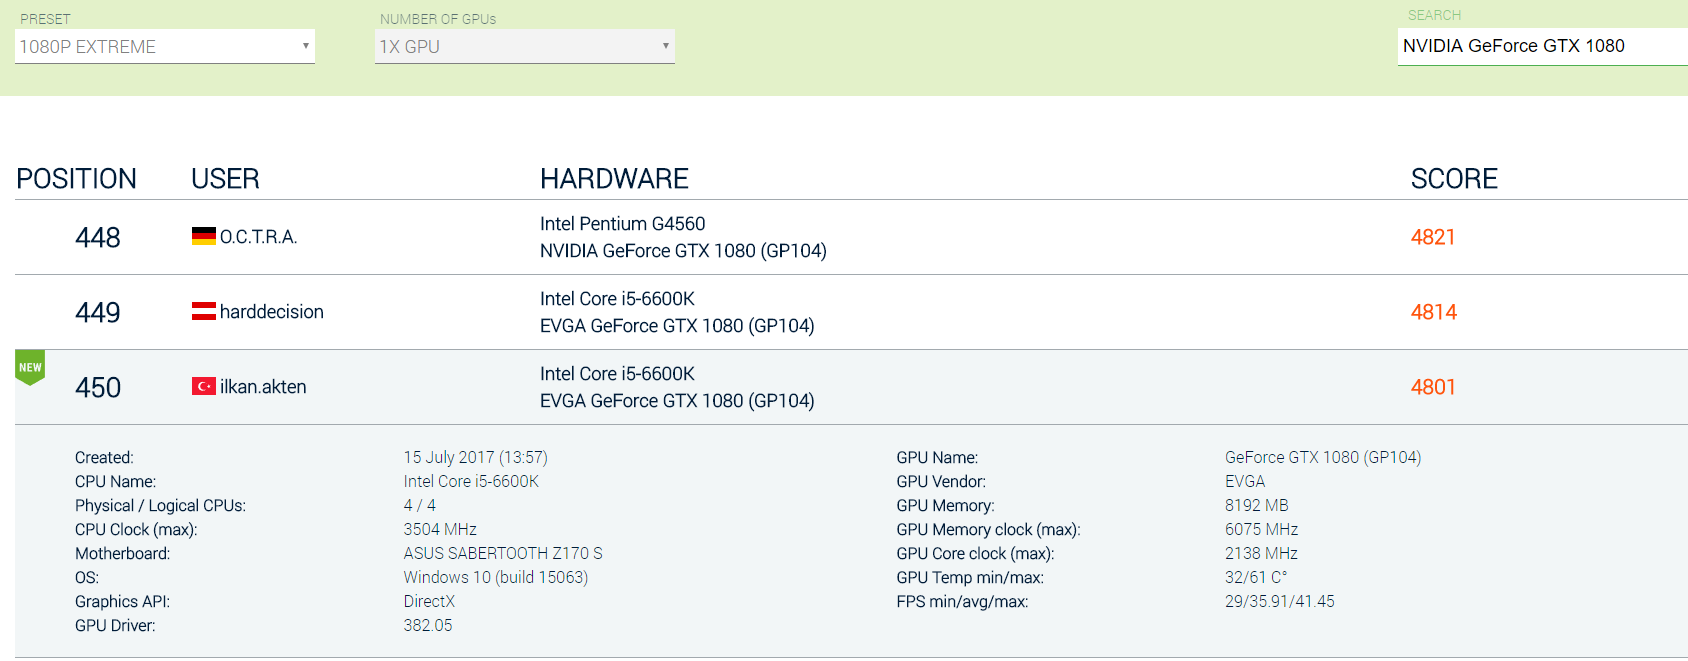Click created date 15 July 2017 (13:57)
The image size is (1688, 661).
coord(476,457)
